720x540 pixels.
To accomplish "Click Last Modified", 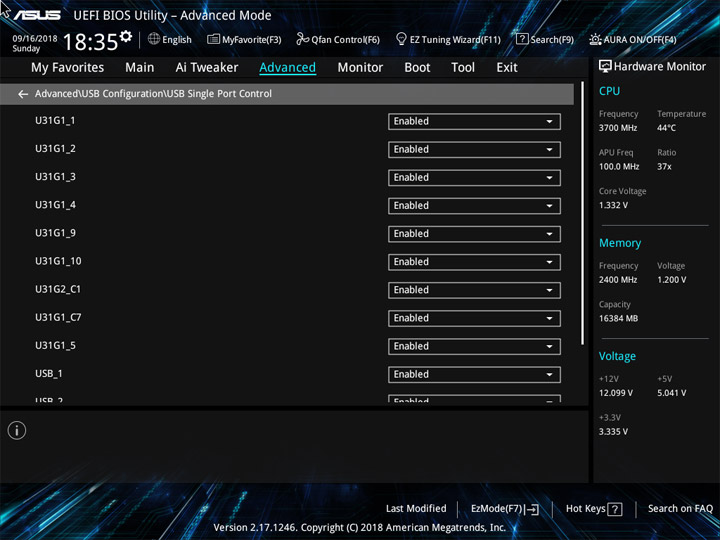I will pyautogui.click(x=416, y=509).
